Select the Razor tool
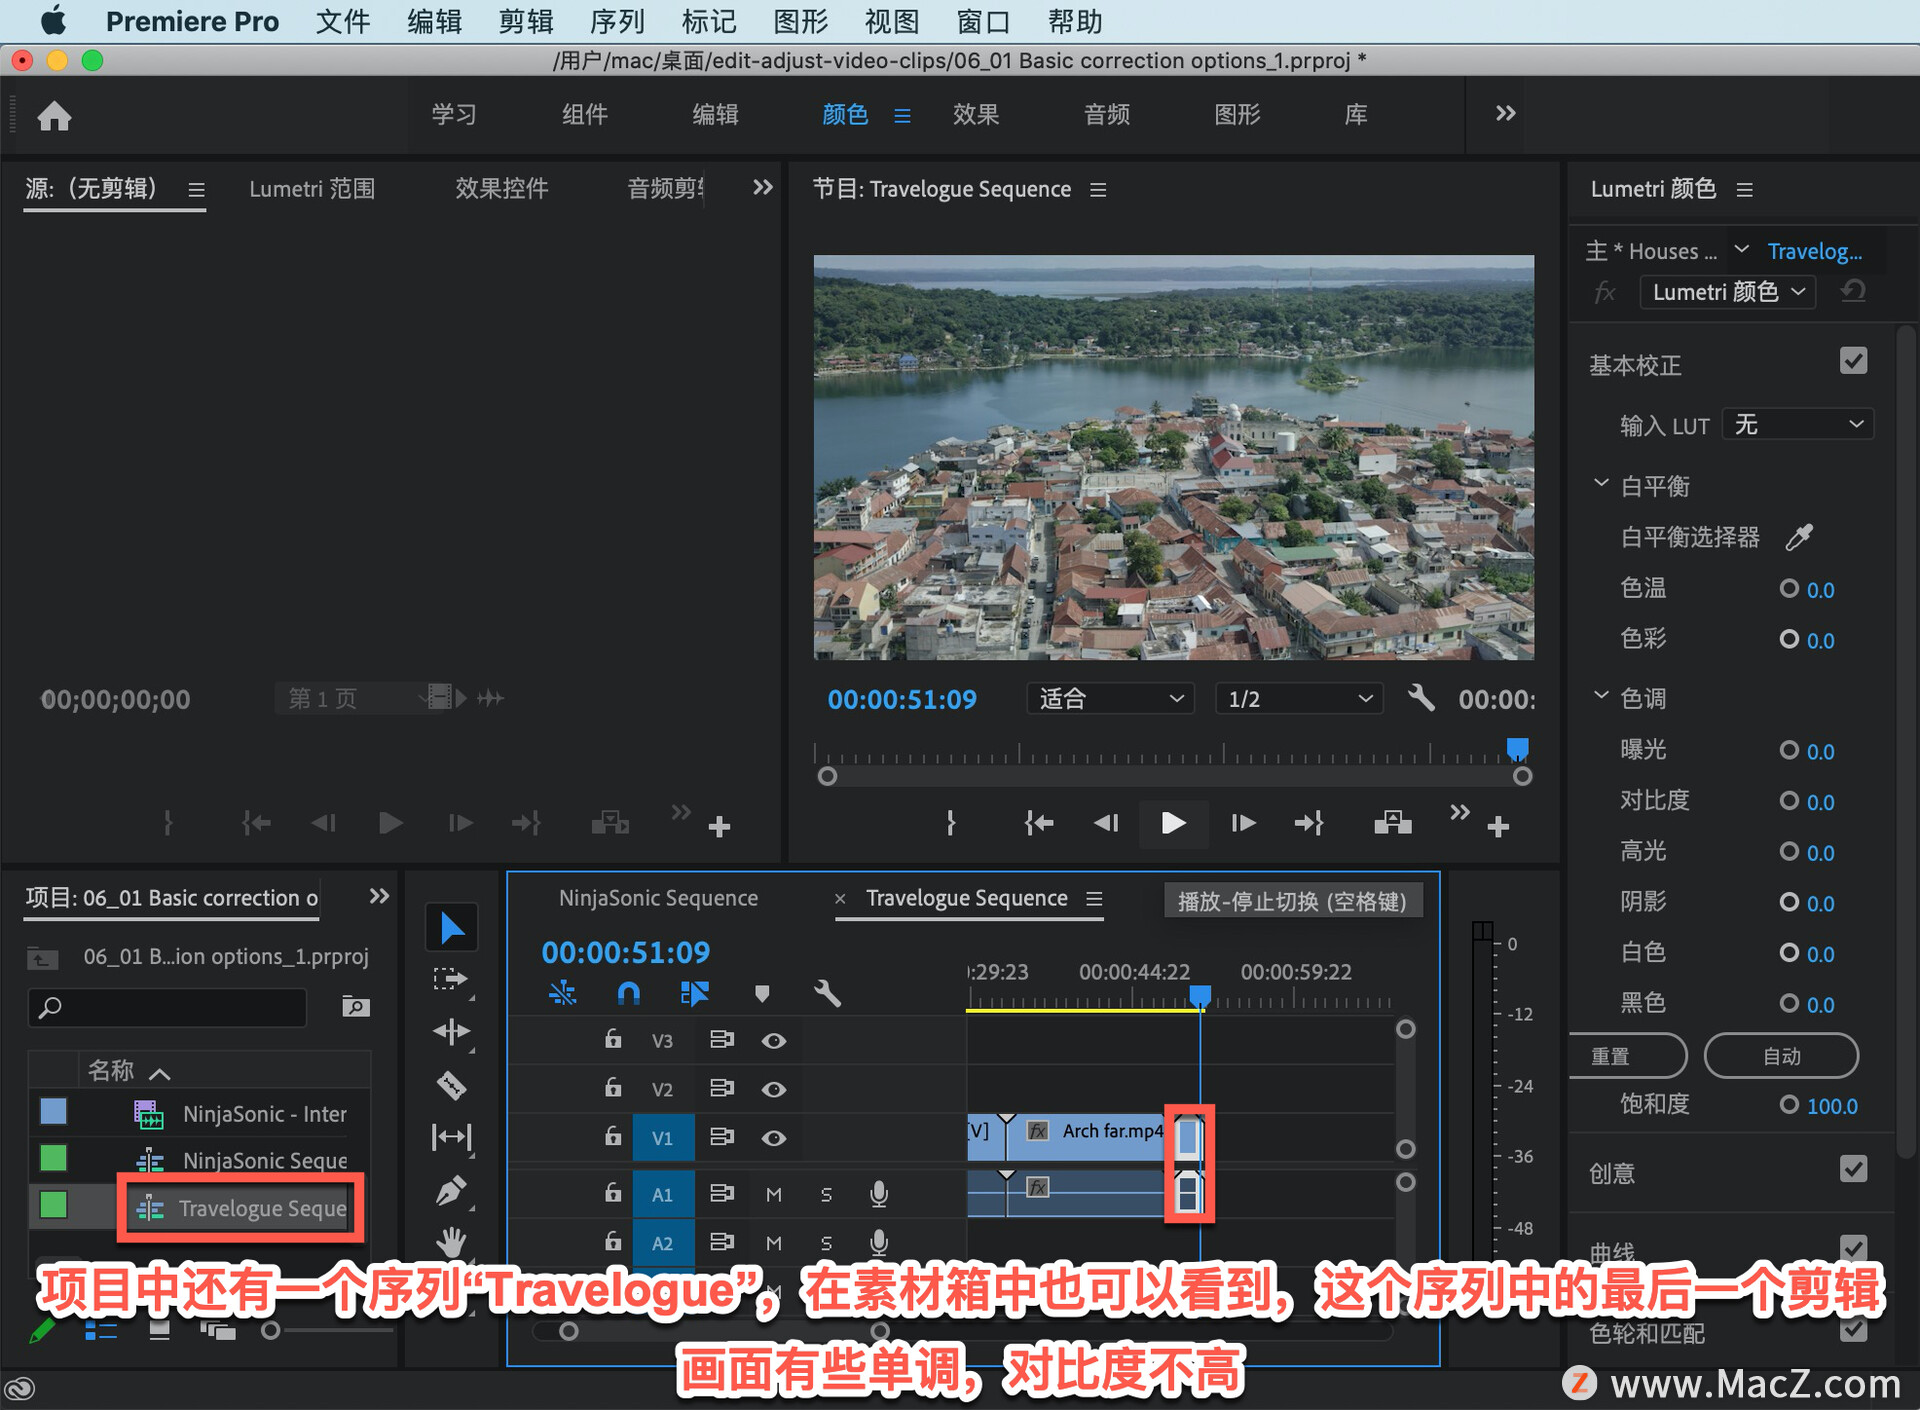Image resolution: width=1920 pixels, height=1410 pixels. pos(451,1084)
